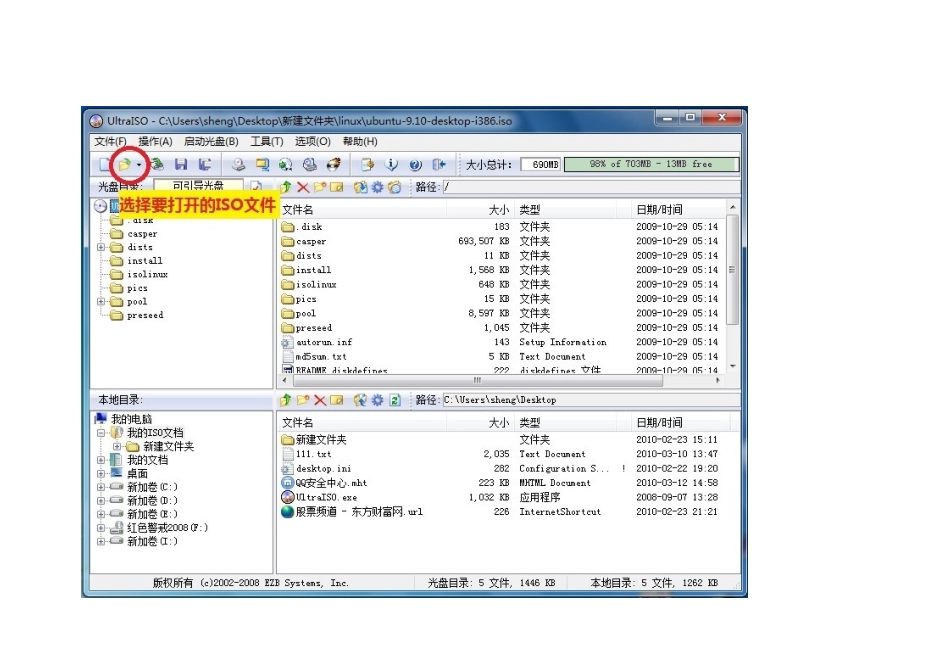Click the Open ISO file toolbar icon
This screenshot has width=950, height=672.
(124, 165)
